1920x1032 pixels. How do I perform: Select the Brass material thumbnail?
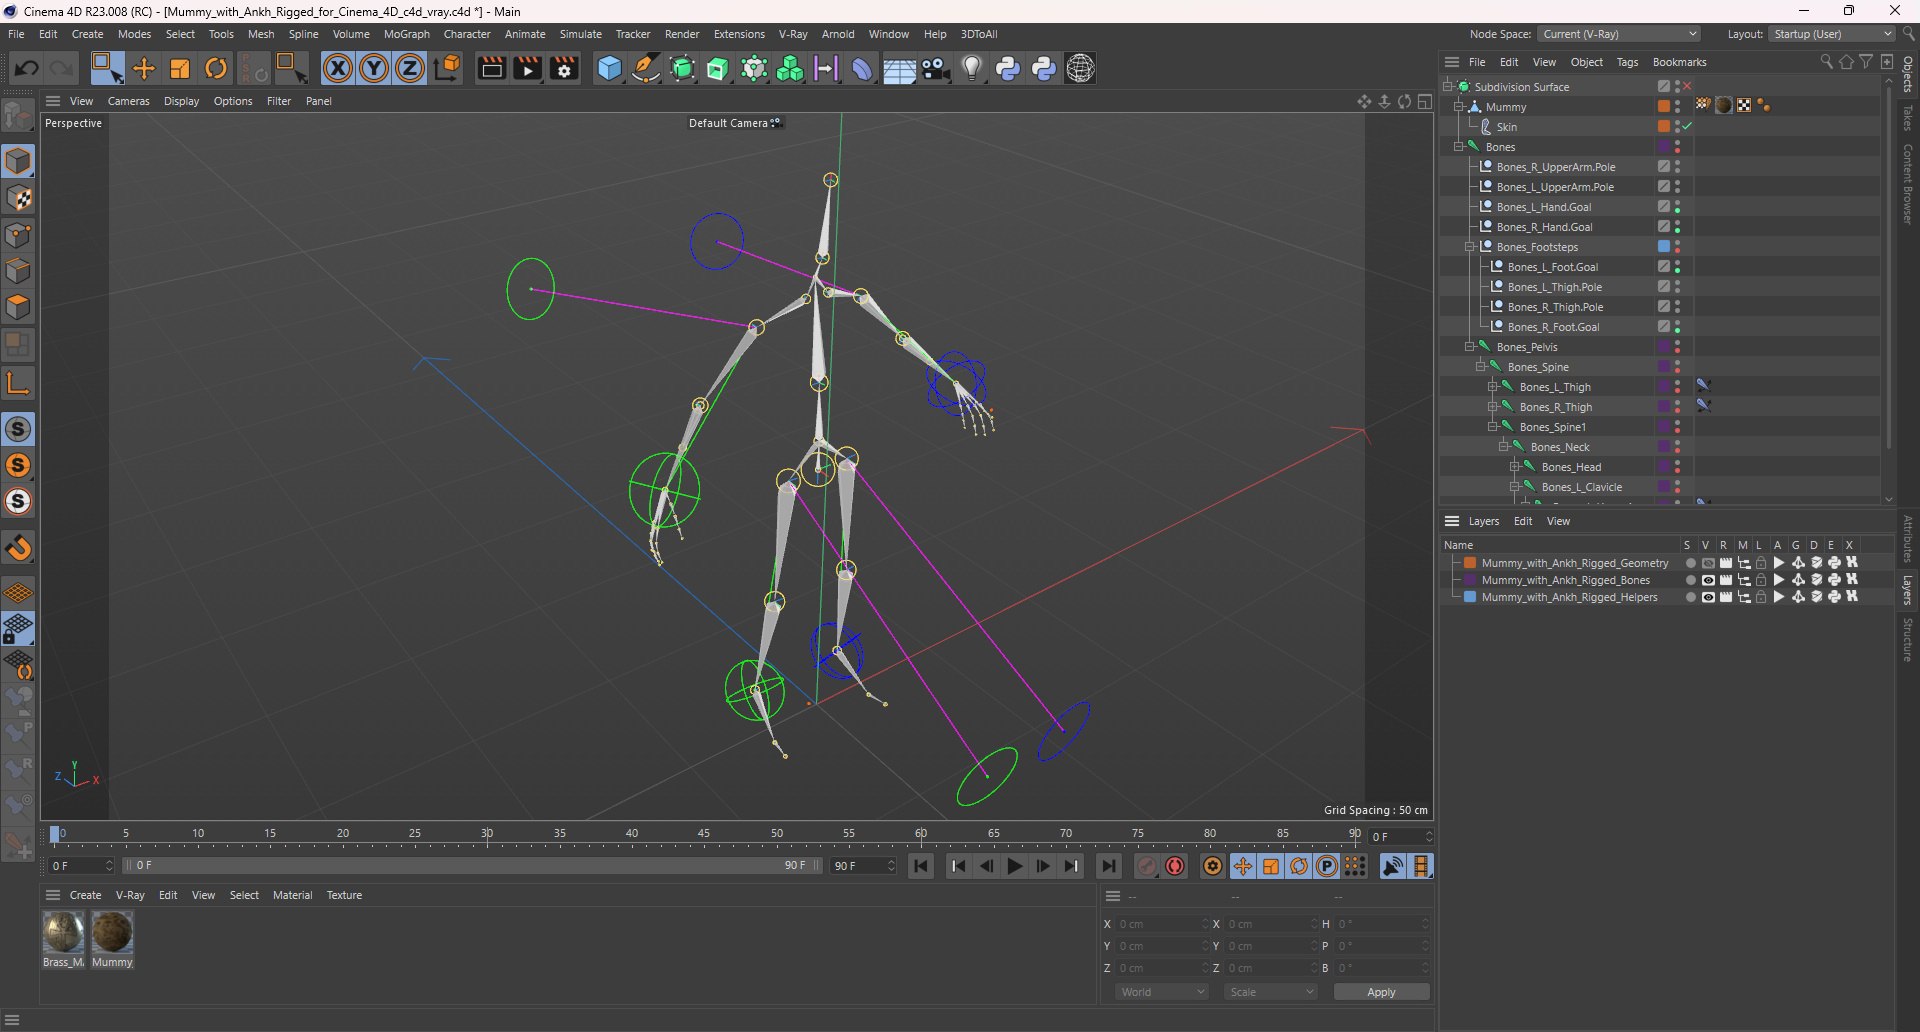pos(63,932)
